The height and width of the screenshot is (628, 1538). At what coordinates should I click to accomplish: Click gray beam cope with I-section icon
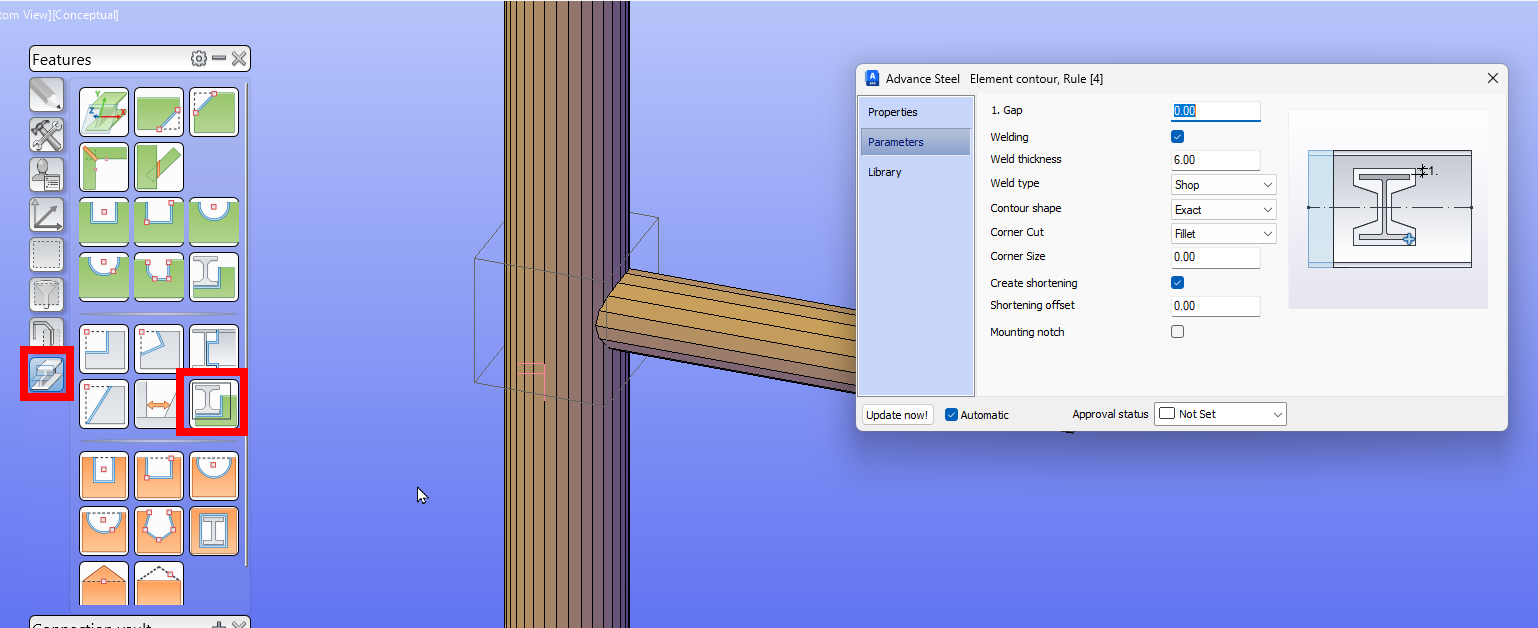click(214, 349)
